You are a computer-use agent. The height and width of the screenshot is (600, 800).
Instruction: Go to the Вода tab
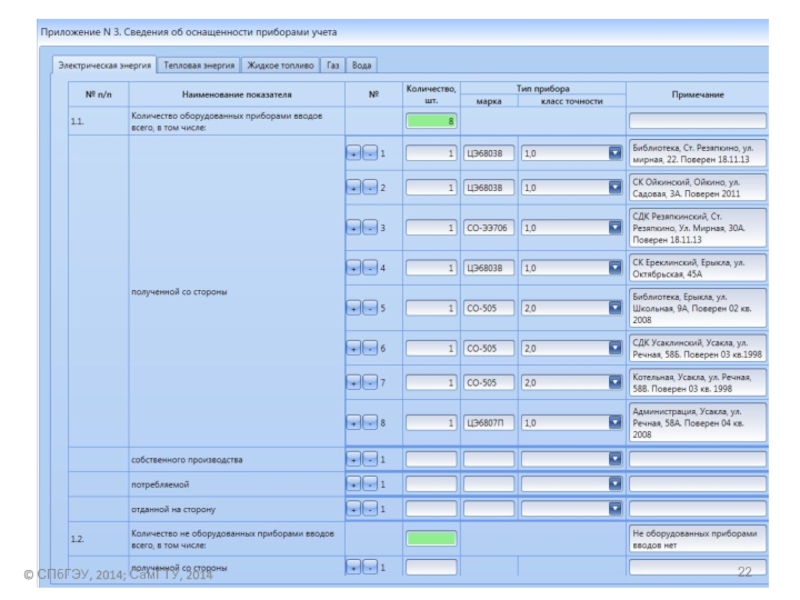362,65
